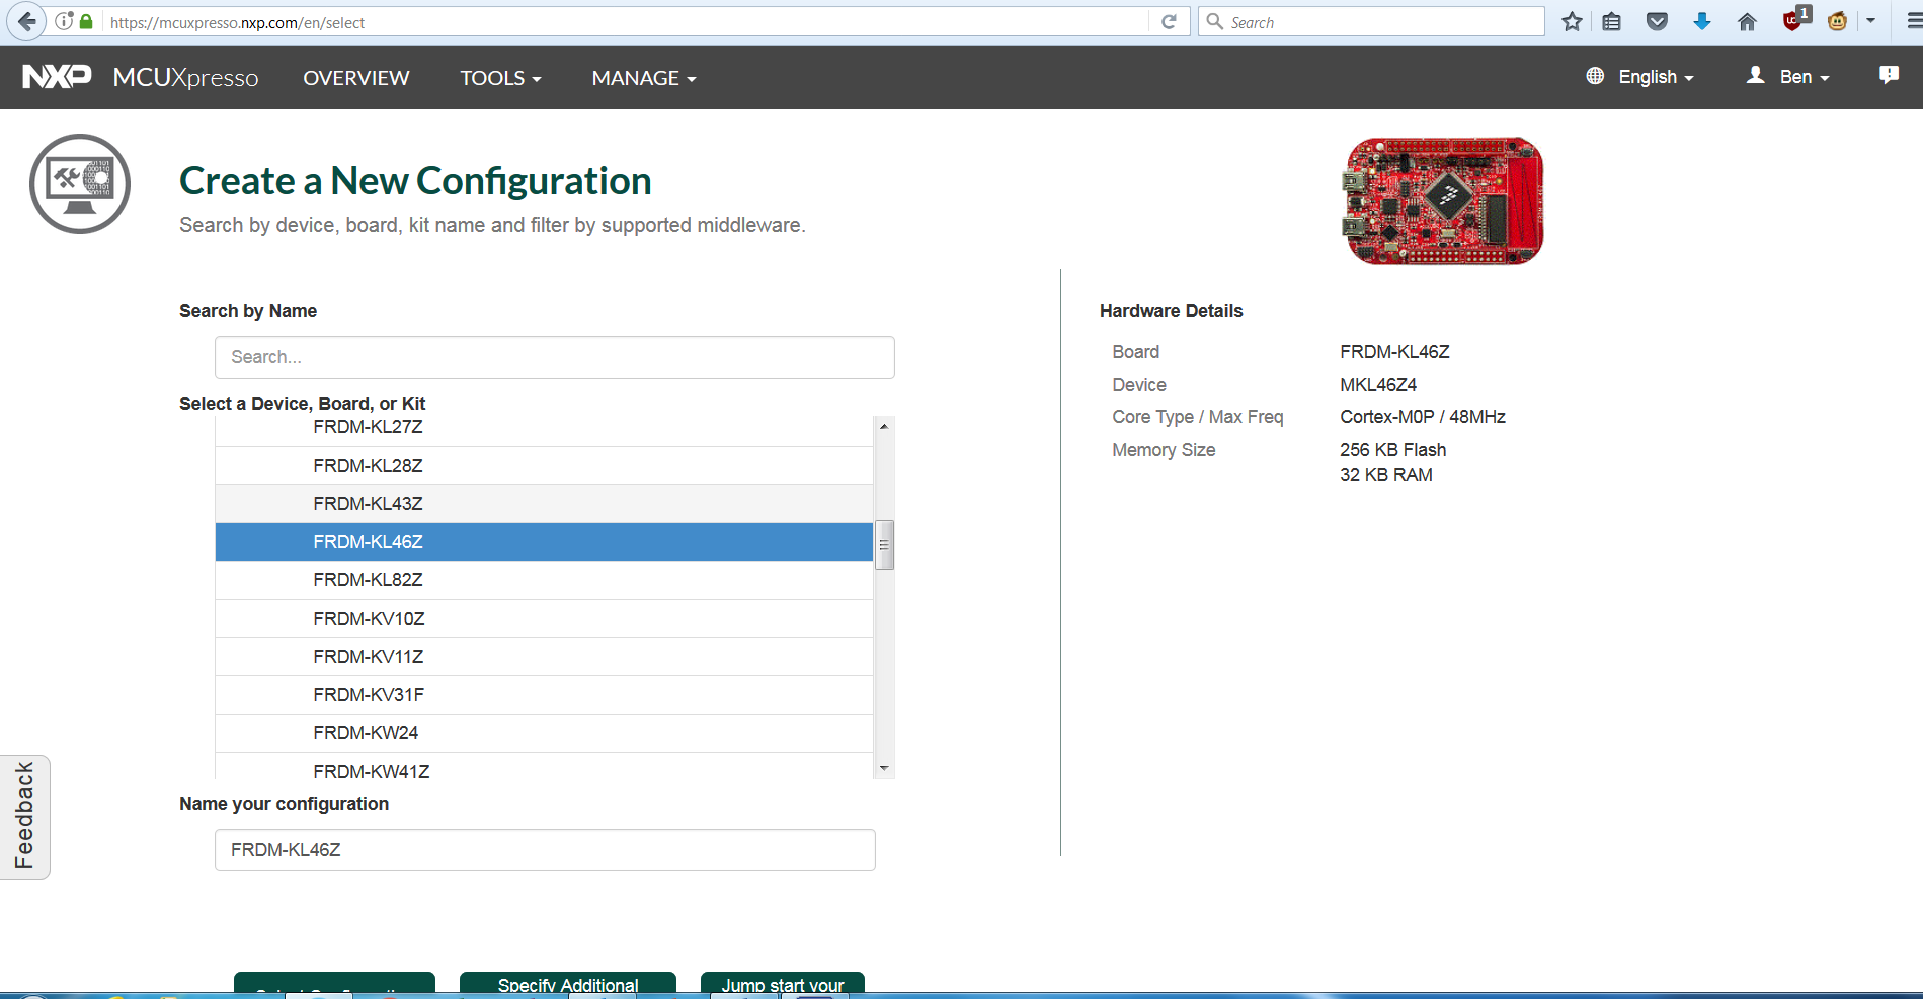Select FRDM-KL43Z from the list
Image resolution: width=1923 pixels, height=999 pixels.
(544, 504)
